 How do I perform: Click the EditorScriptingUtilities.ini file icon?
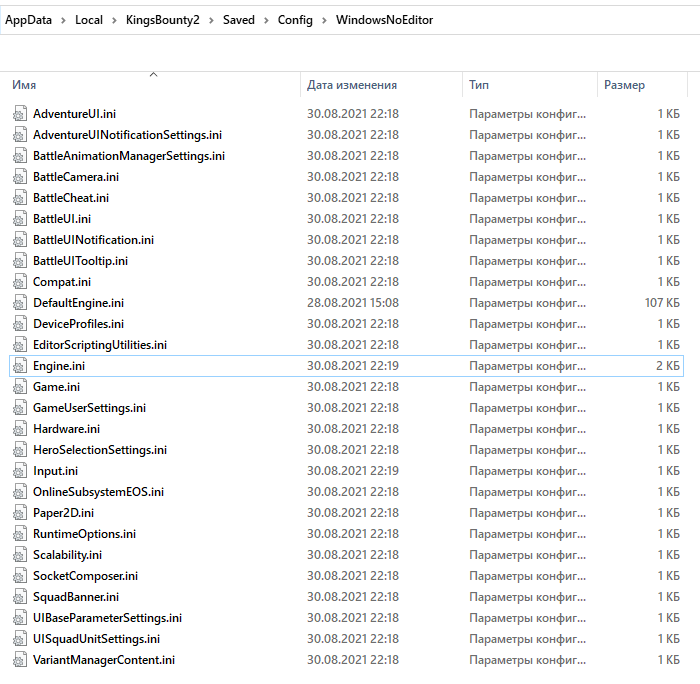point(19,345)
